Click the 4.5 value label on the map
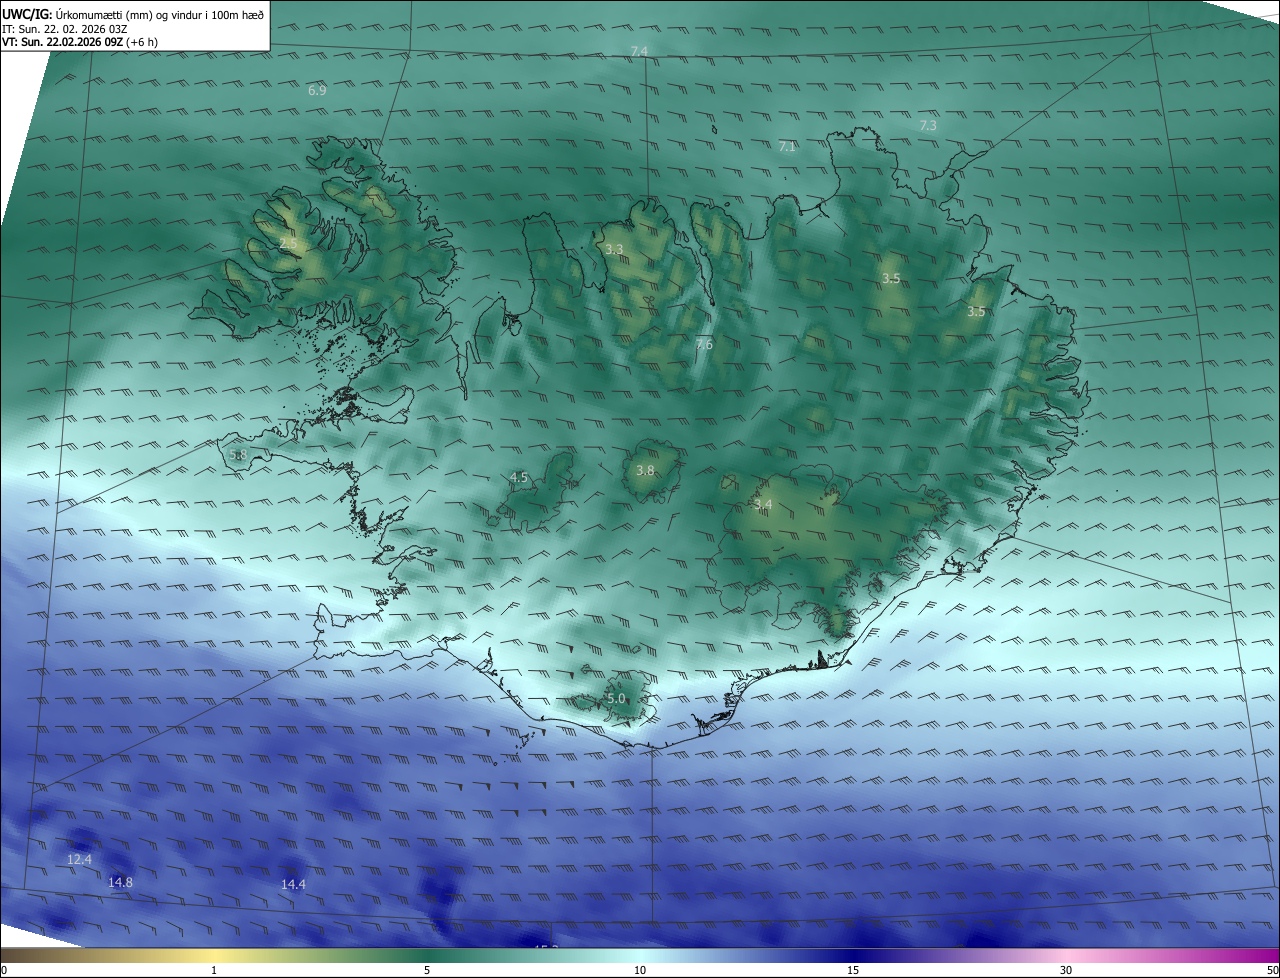The image size is (1280, 978). [x=519, y=477]
